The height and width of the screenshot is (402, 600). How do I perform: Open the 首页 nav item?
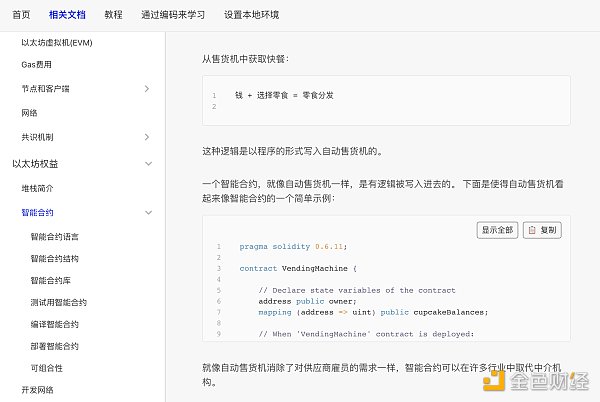point(21,15)
